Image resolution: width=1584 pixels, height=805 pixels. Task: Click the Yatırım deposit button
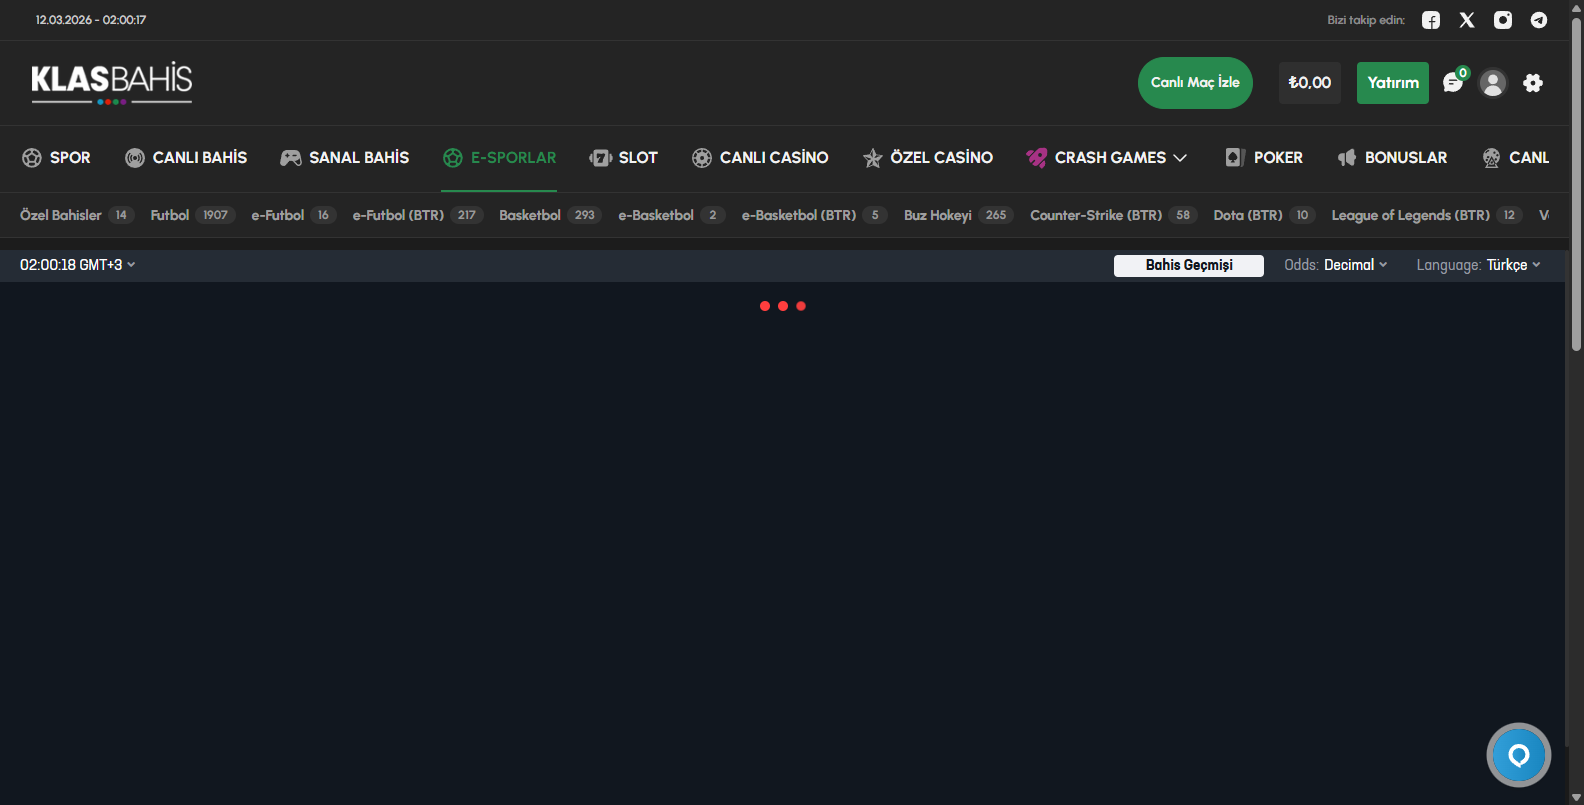1393,83
